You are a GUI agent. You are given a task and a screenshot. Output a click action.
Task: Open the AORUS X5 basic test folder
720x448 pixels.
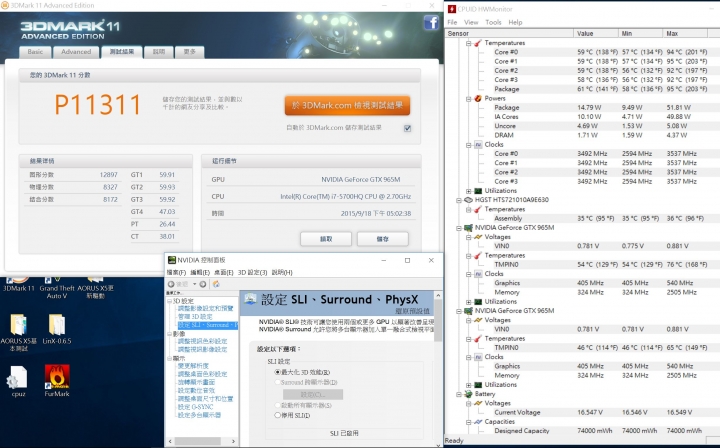tap(18, 333)
